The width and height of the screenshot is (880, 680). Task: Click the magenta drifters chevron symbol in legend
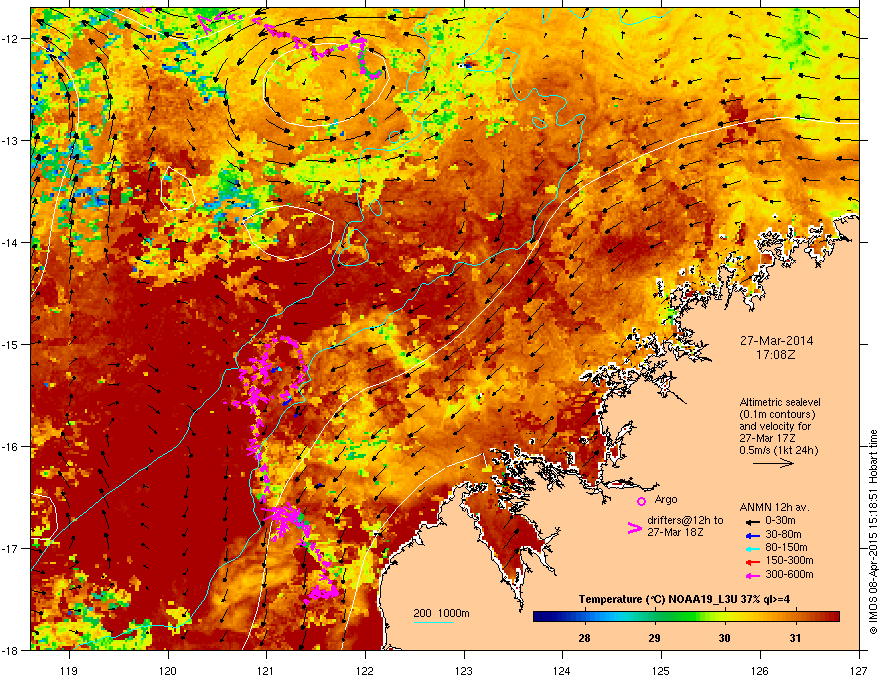pyautogui.click(x=634, y=528)
